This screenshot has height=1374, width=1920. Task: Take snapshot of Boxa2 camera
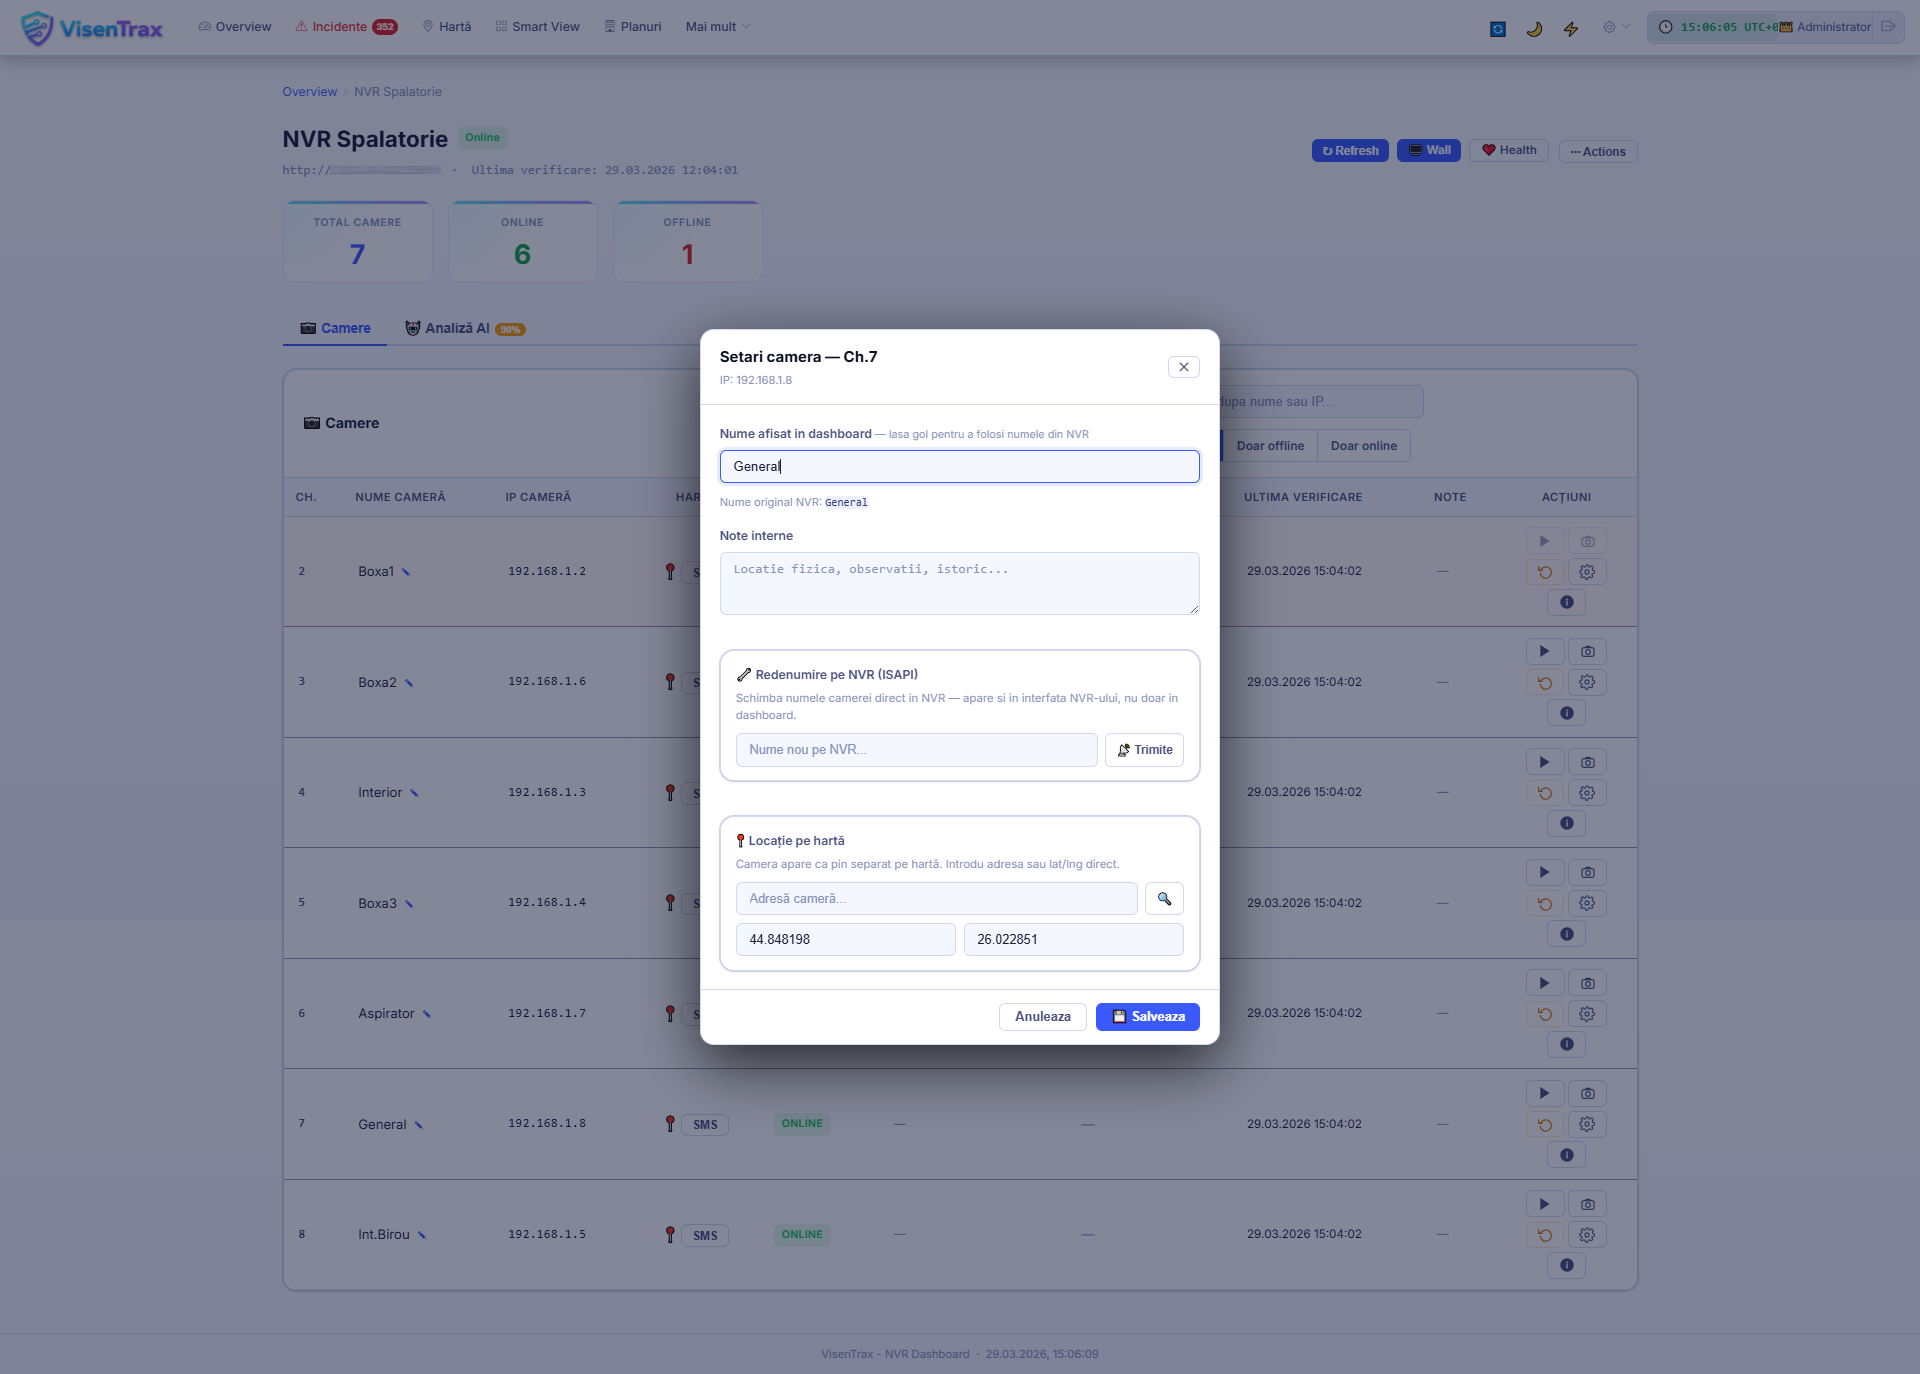(1587, 652)
